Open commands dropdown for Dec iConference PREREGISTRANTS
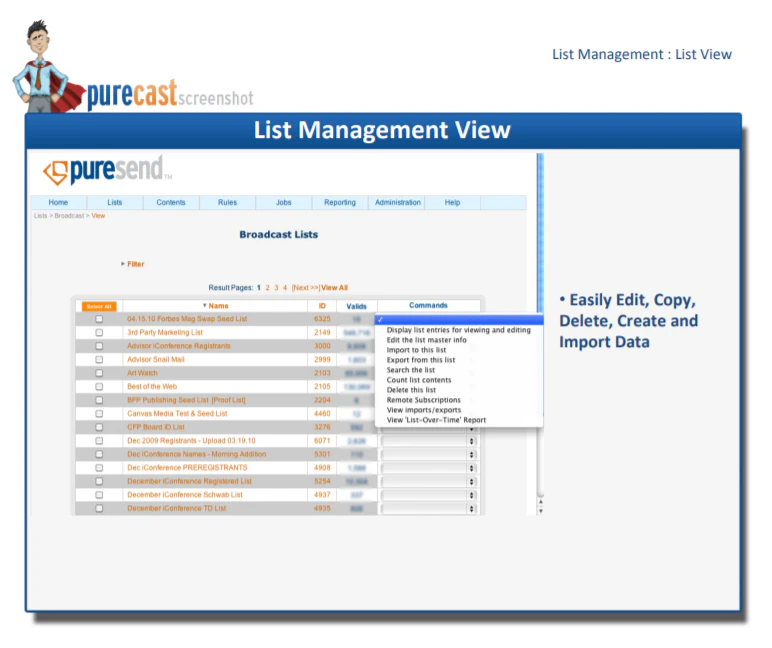The width and height of the screenshot is (772, 648). click(429, 468)
